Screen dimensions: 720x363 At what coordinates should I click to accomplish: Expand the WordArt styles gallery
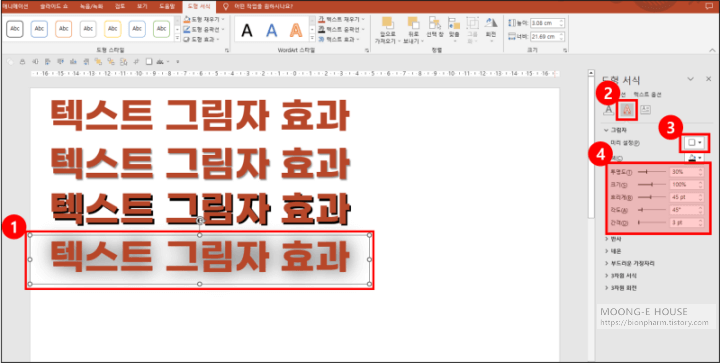(x=313, y=40)
